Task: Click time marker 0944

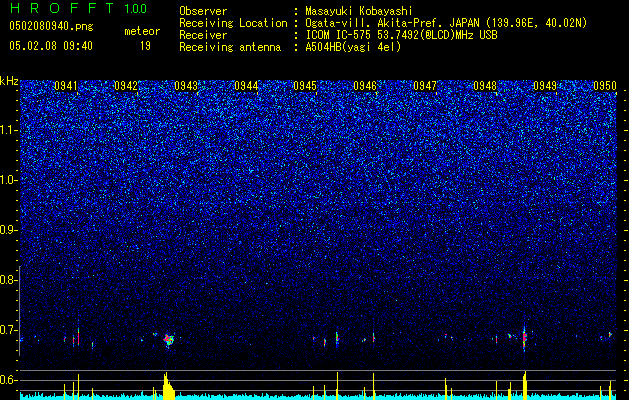Action: click(x=246, y=86)
